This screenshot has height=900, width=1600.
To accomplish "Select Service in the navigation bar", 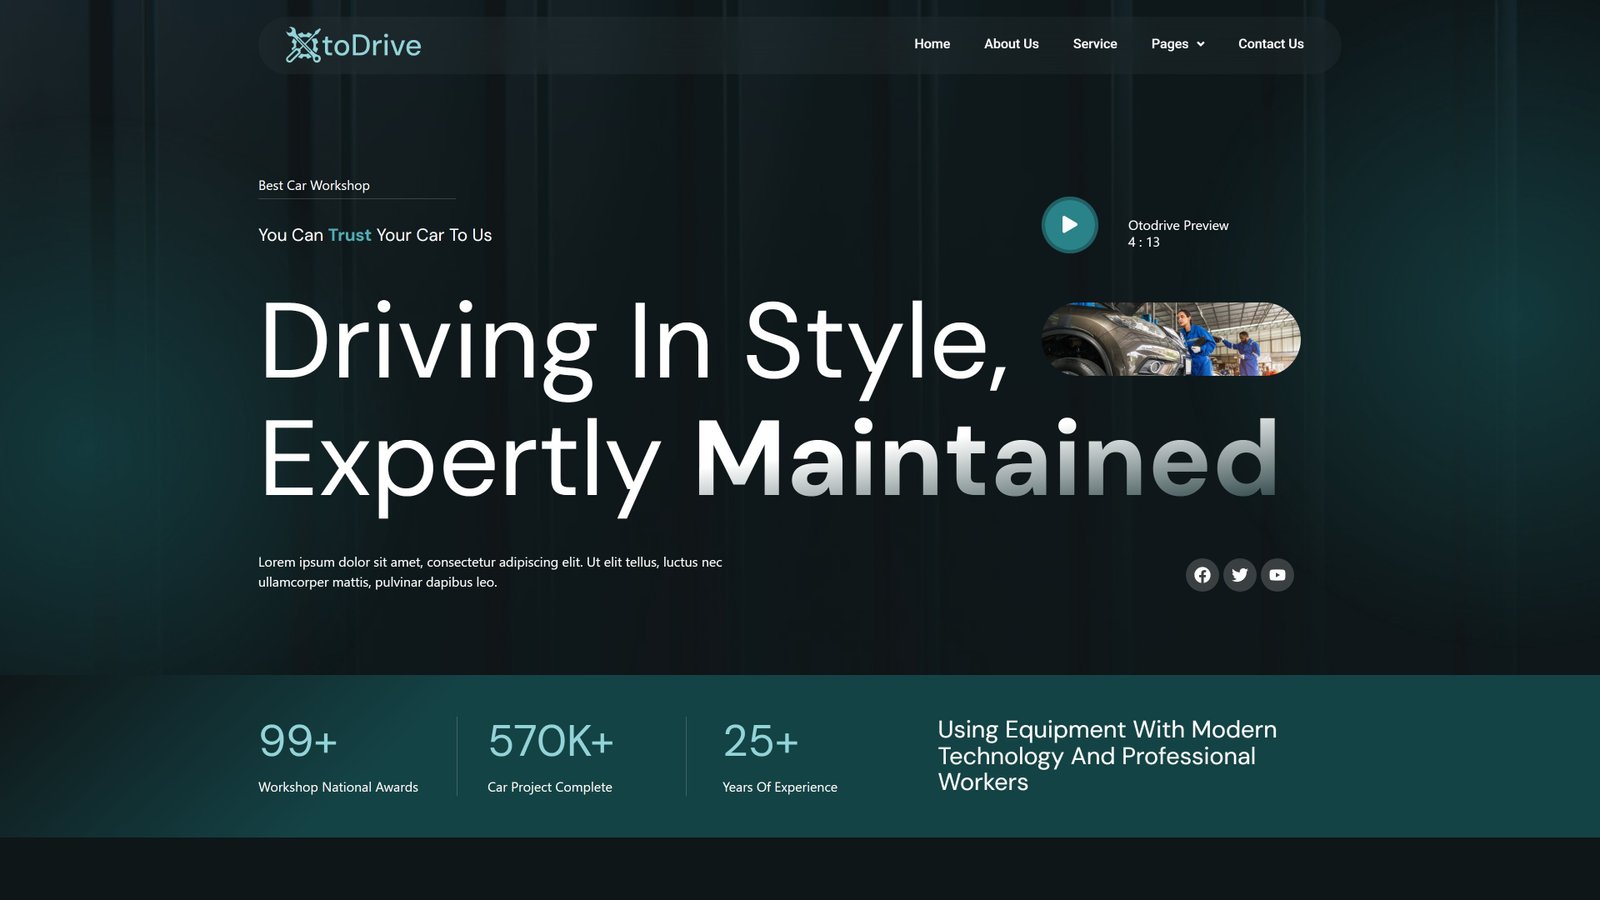I will (x=1094, y=44).
